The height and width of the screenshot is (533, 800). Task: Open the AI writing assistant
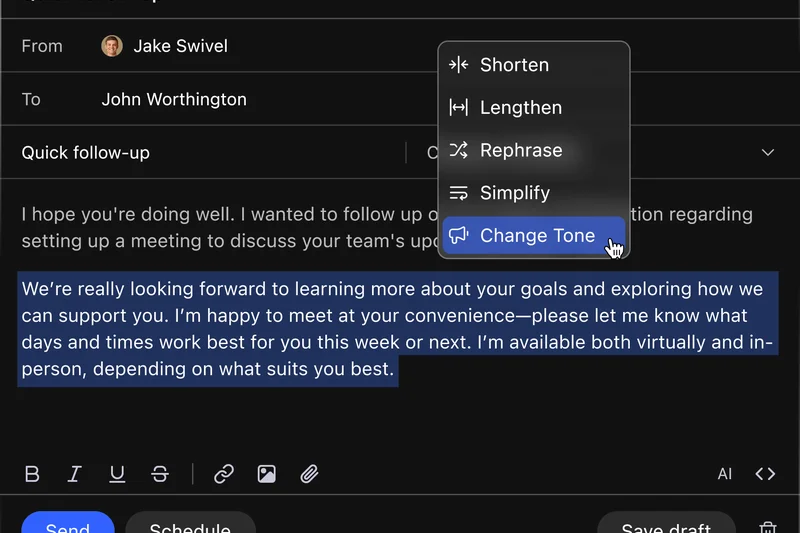click(x=725, y=474)
